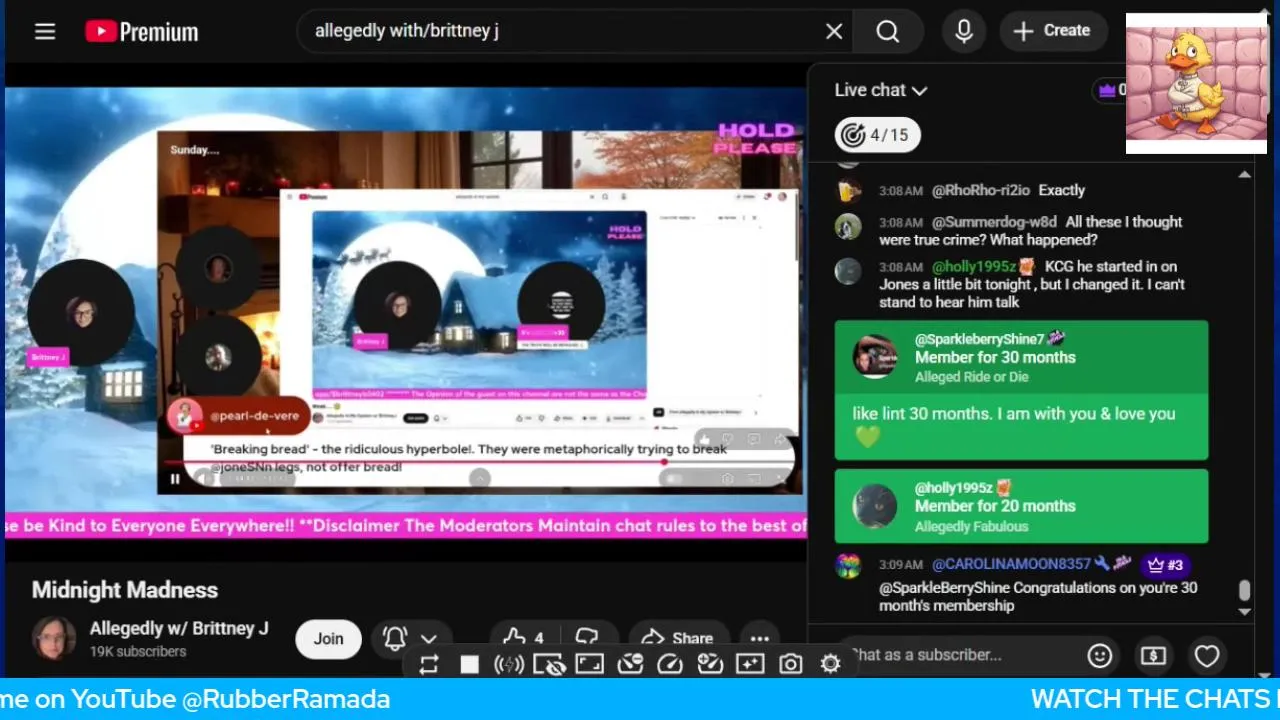Viewport: 1280px width, 720px height.
Task: Toggle the notification bell
Action: (x=395, y=639)
